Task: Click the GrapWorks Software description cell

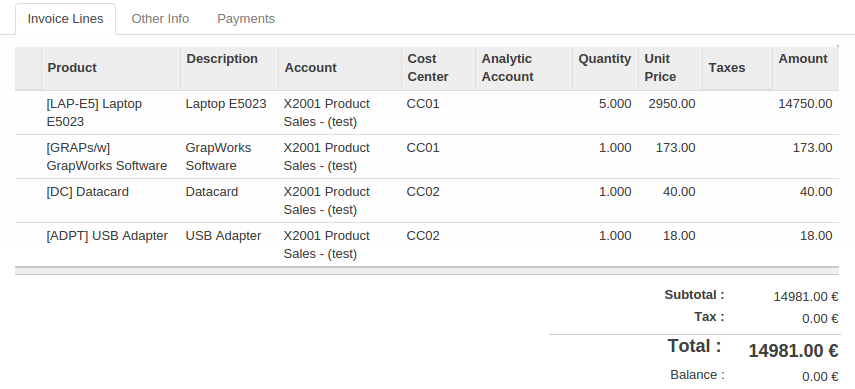Action: [x=230, y=157]
